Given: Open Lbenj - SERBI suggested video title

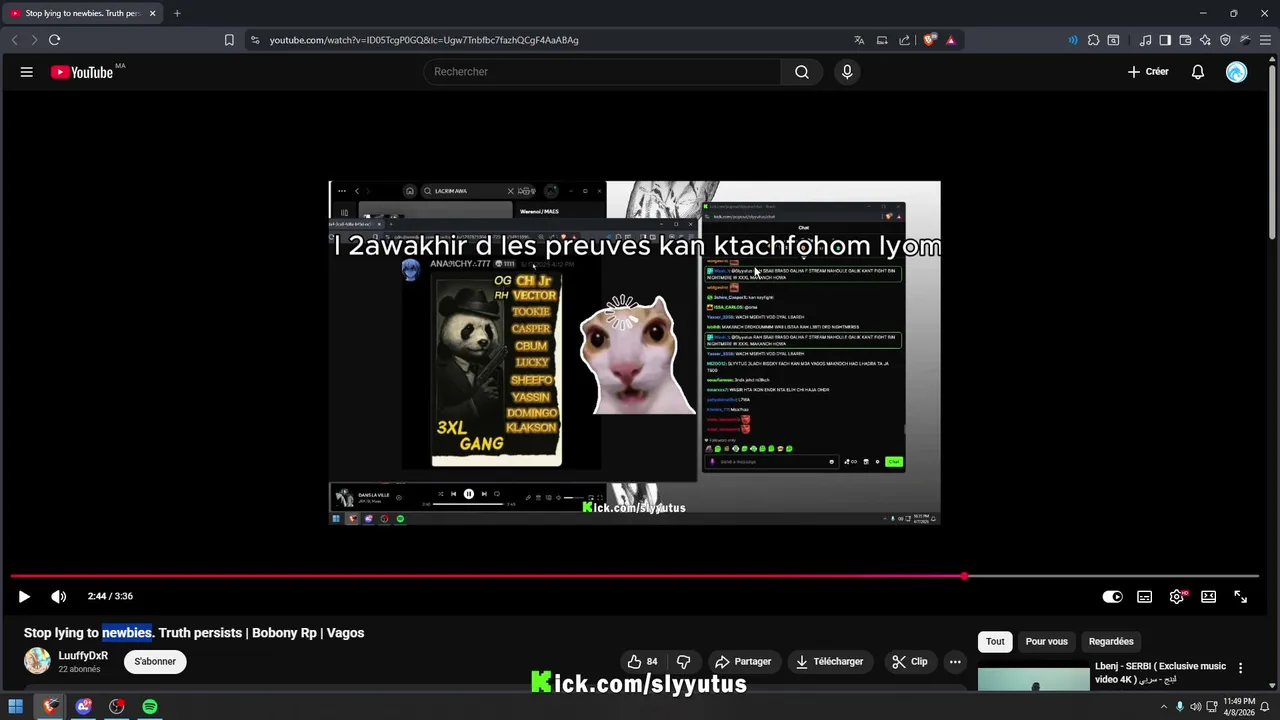Looking at the screenshot, I should click(1160, 673).
